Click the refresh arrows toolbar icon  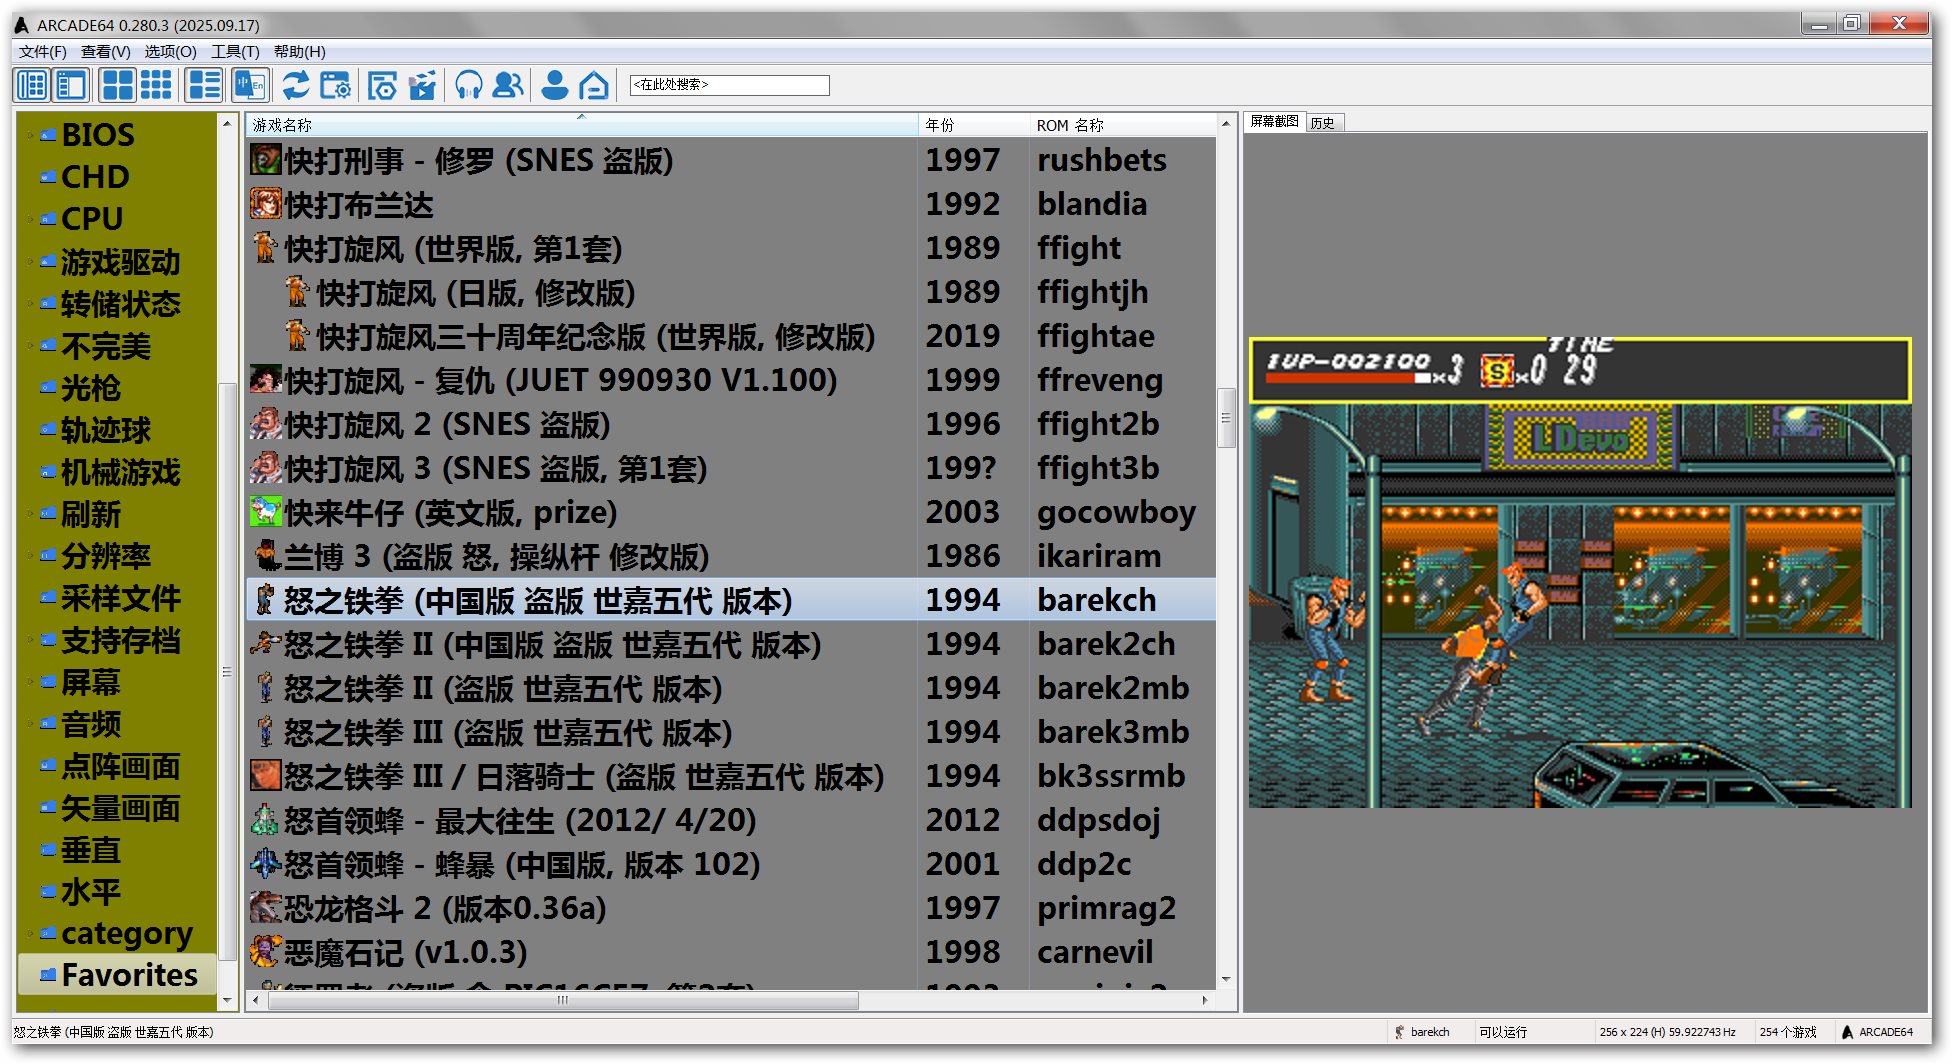(295, 86)
